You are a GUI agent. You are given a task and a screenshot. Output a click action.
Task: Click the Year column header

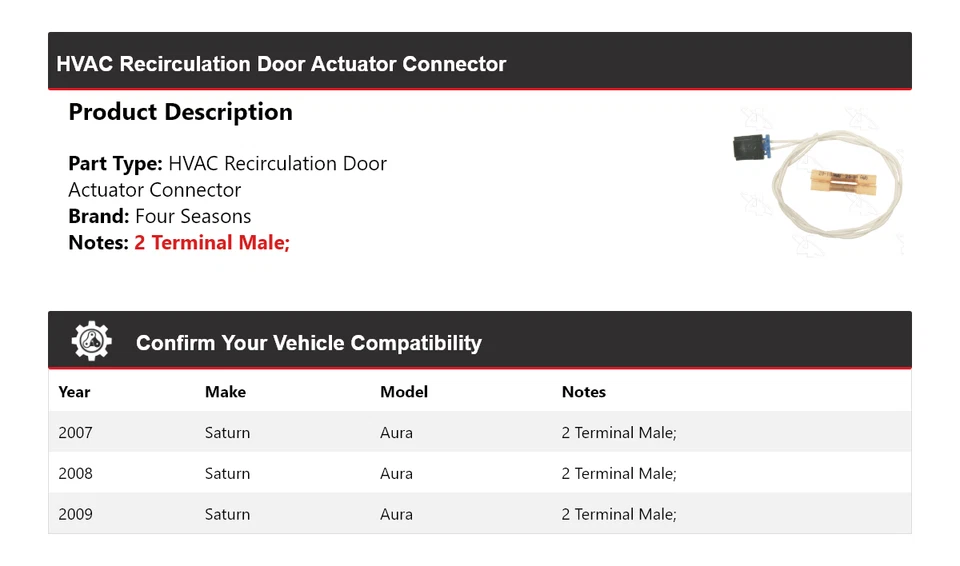[74, 392]
